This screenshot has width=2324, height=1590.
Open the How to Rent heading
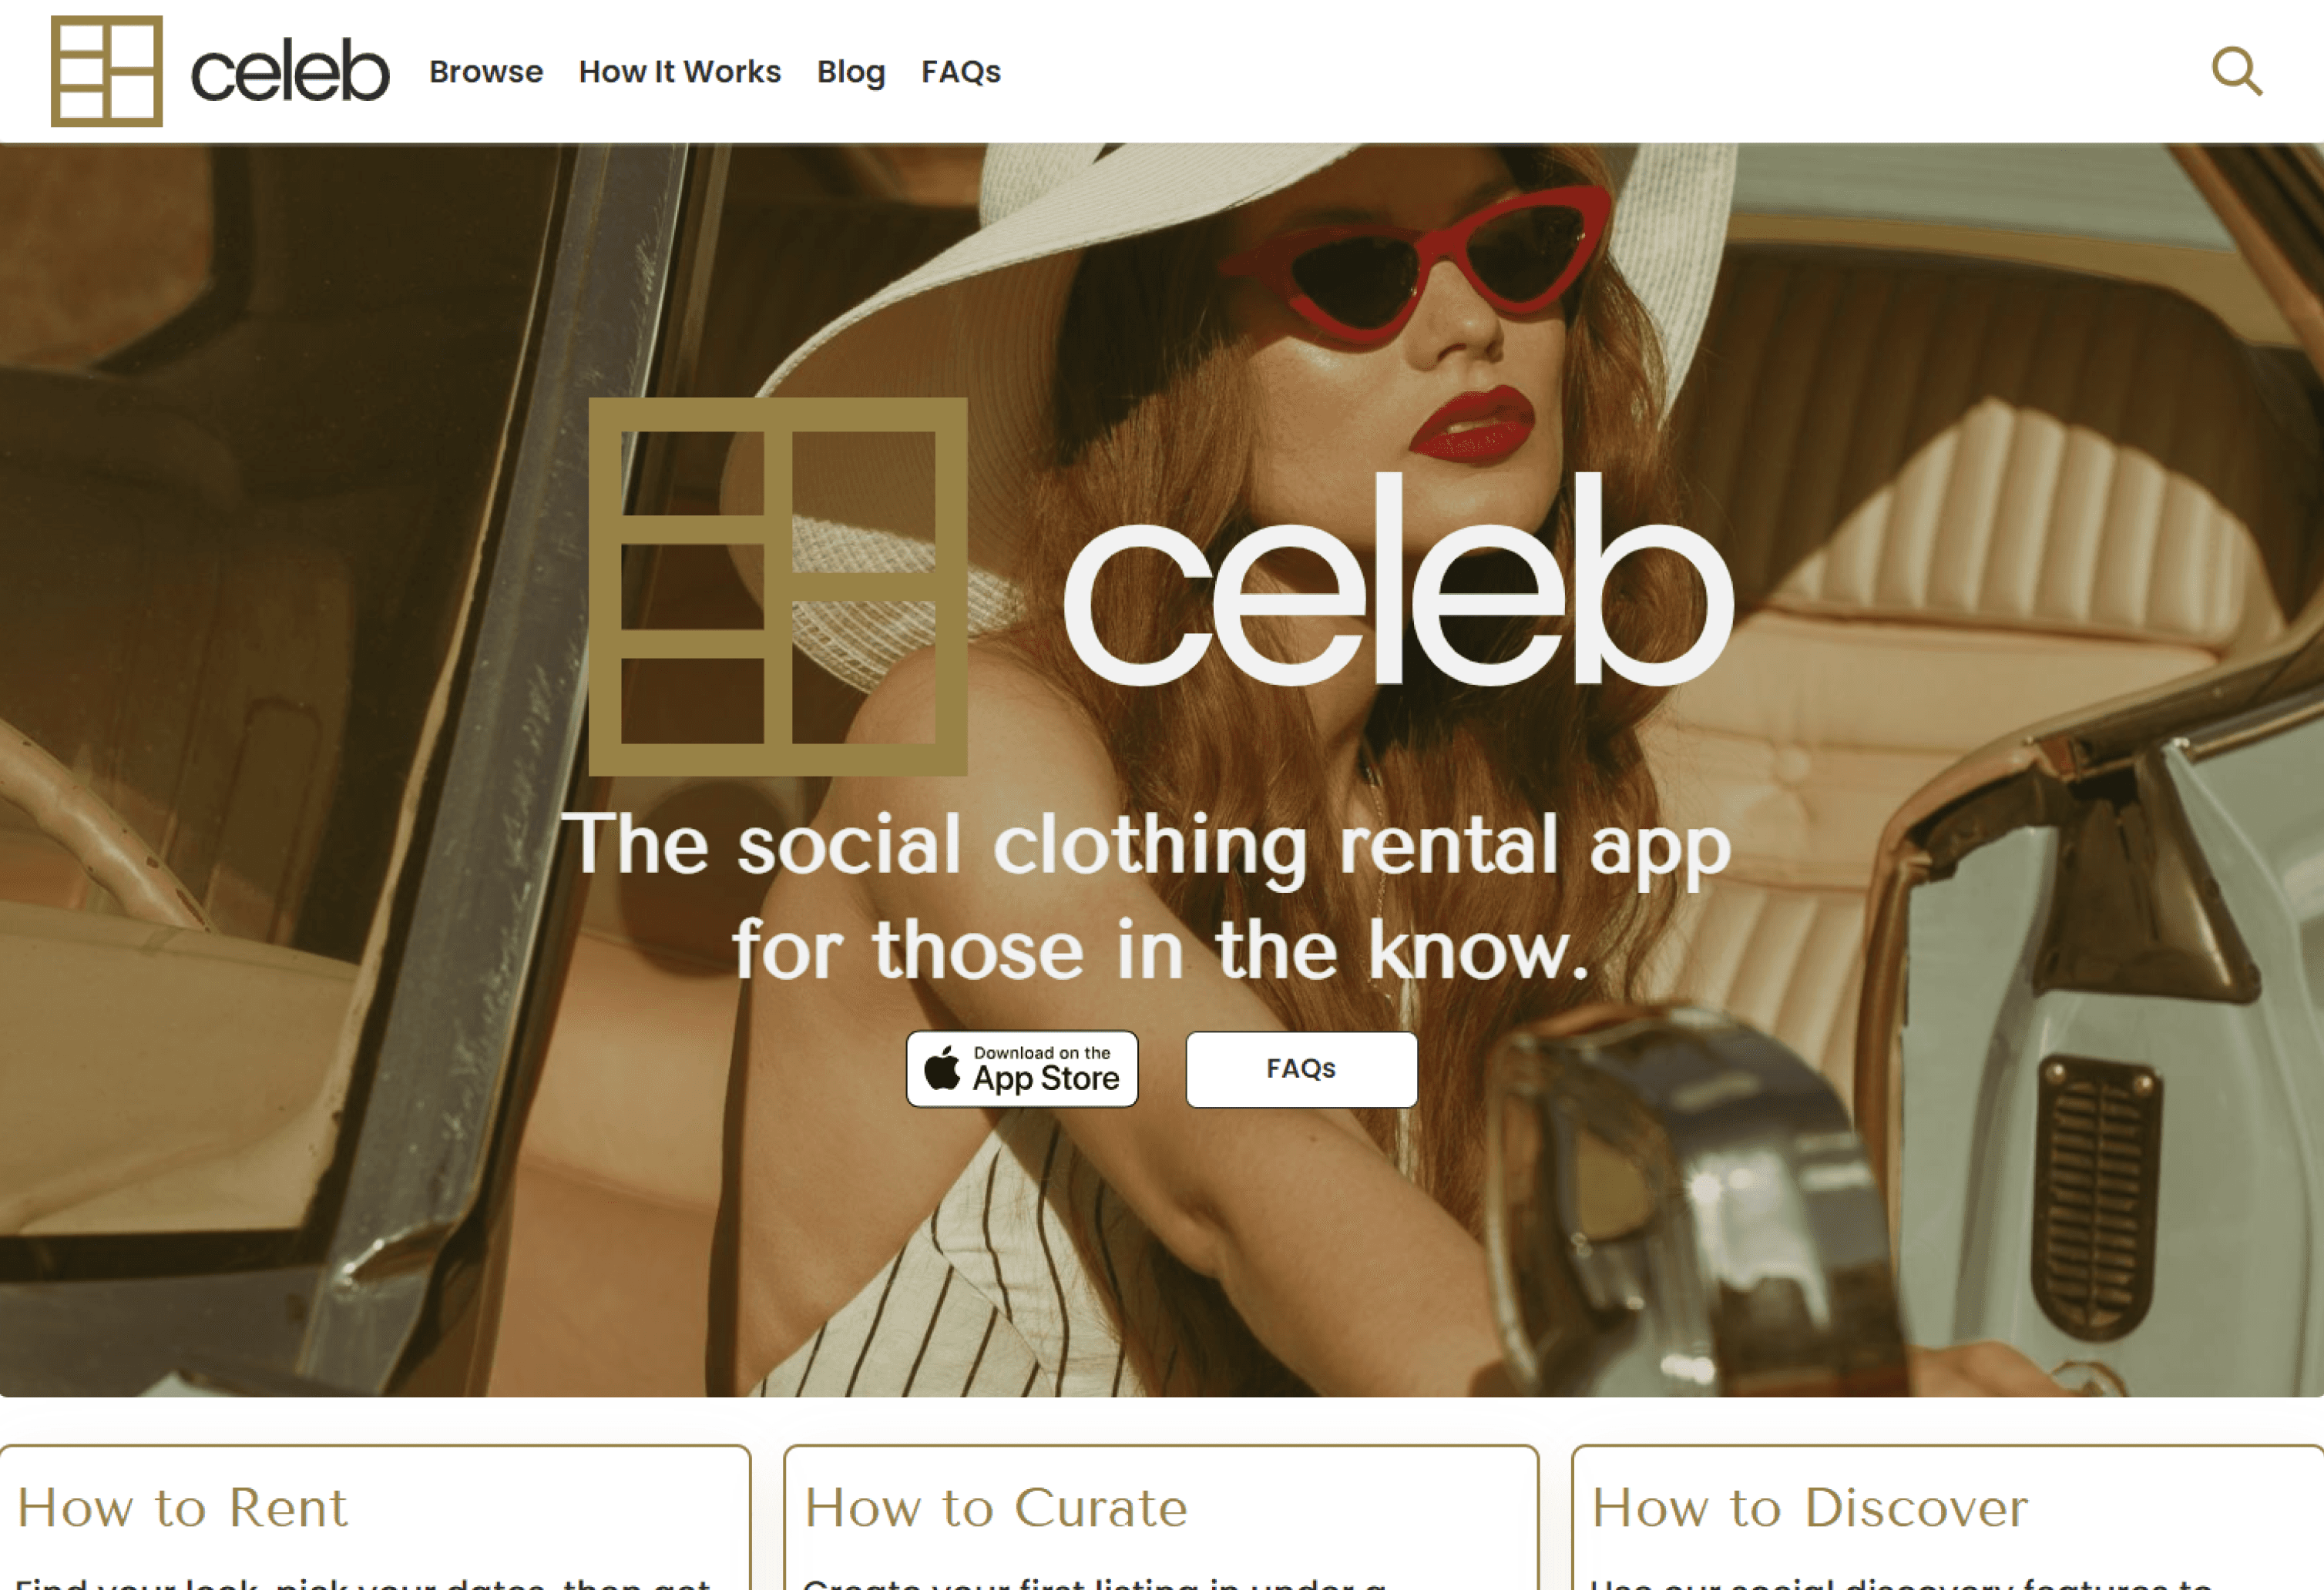click(x=183, y=1508)
